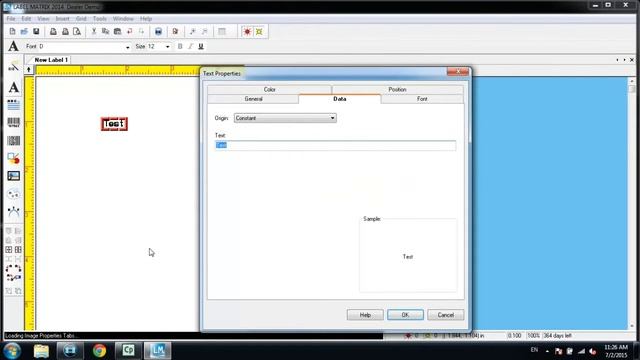
Task: Click the Cut scissors icon
Action: tap(94, 31)
